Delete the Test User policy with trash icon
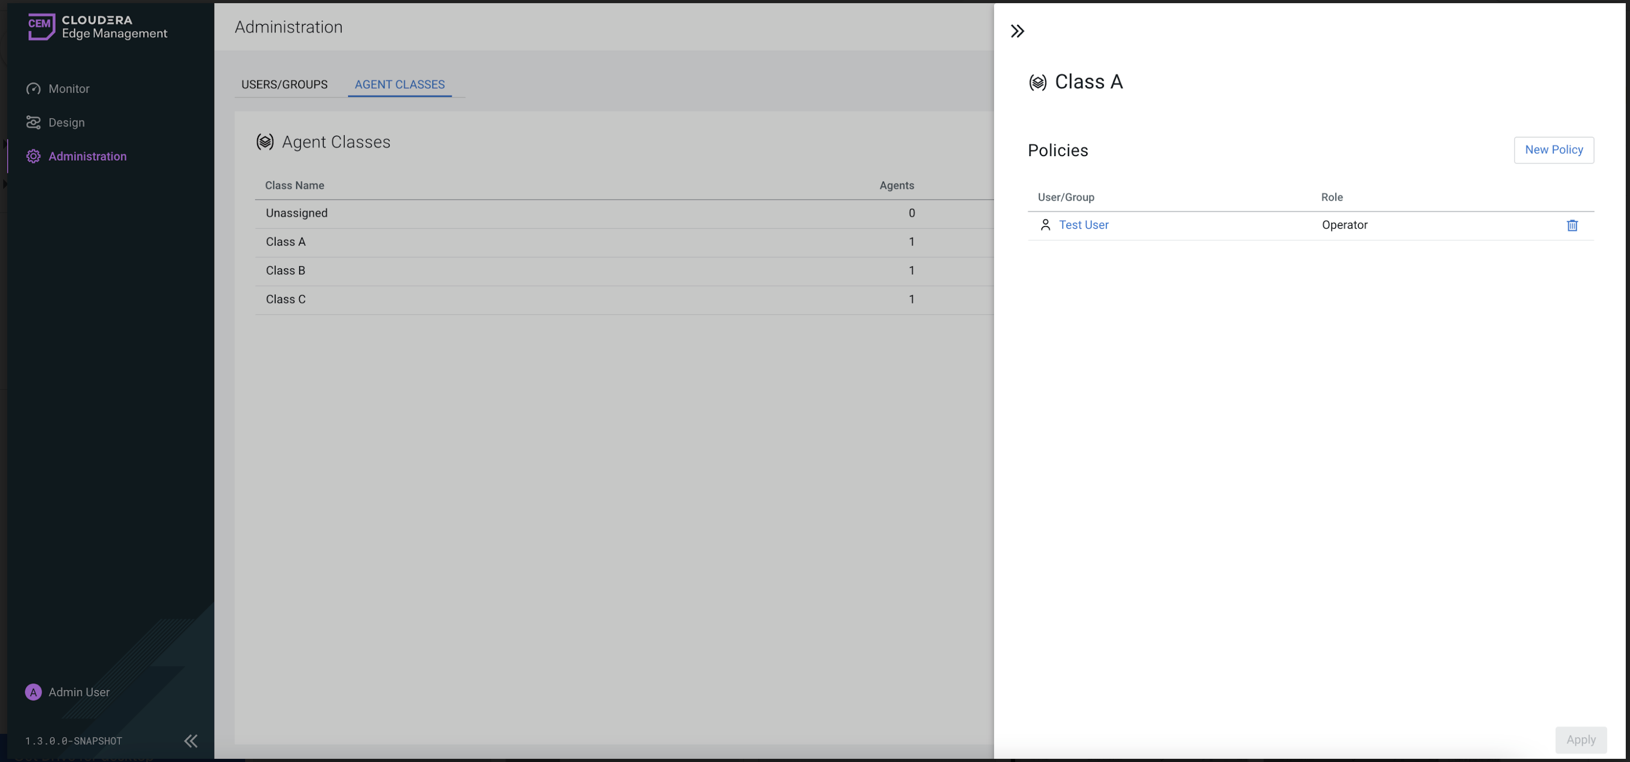 1572,226
